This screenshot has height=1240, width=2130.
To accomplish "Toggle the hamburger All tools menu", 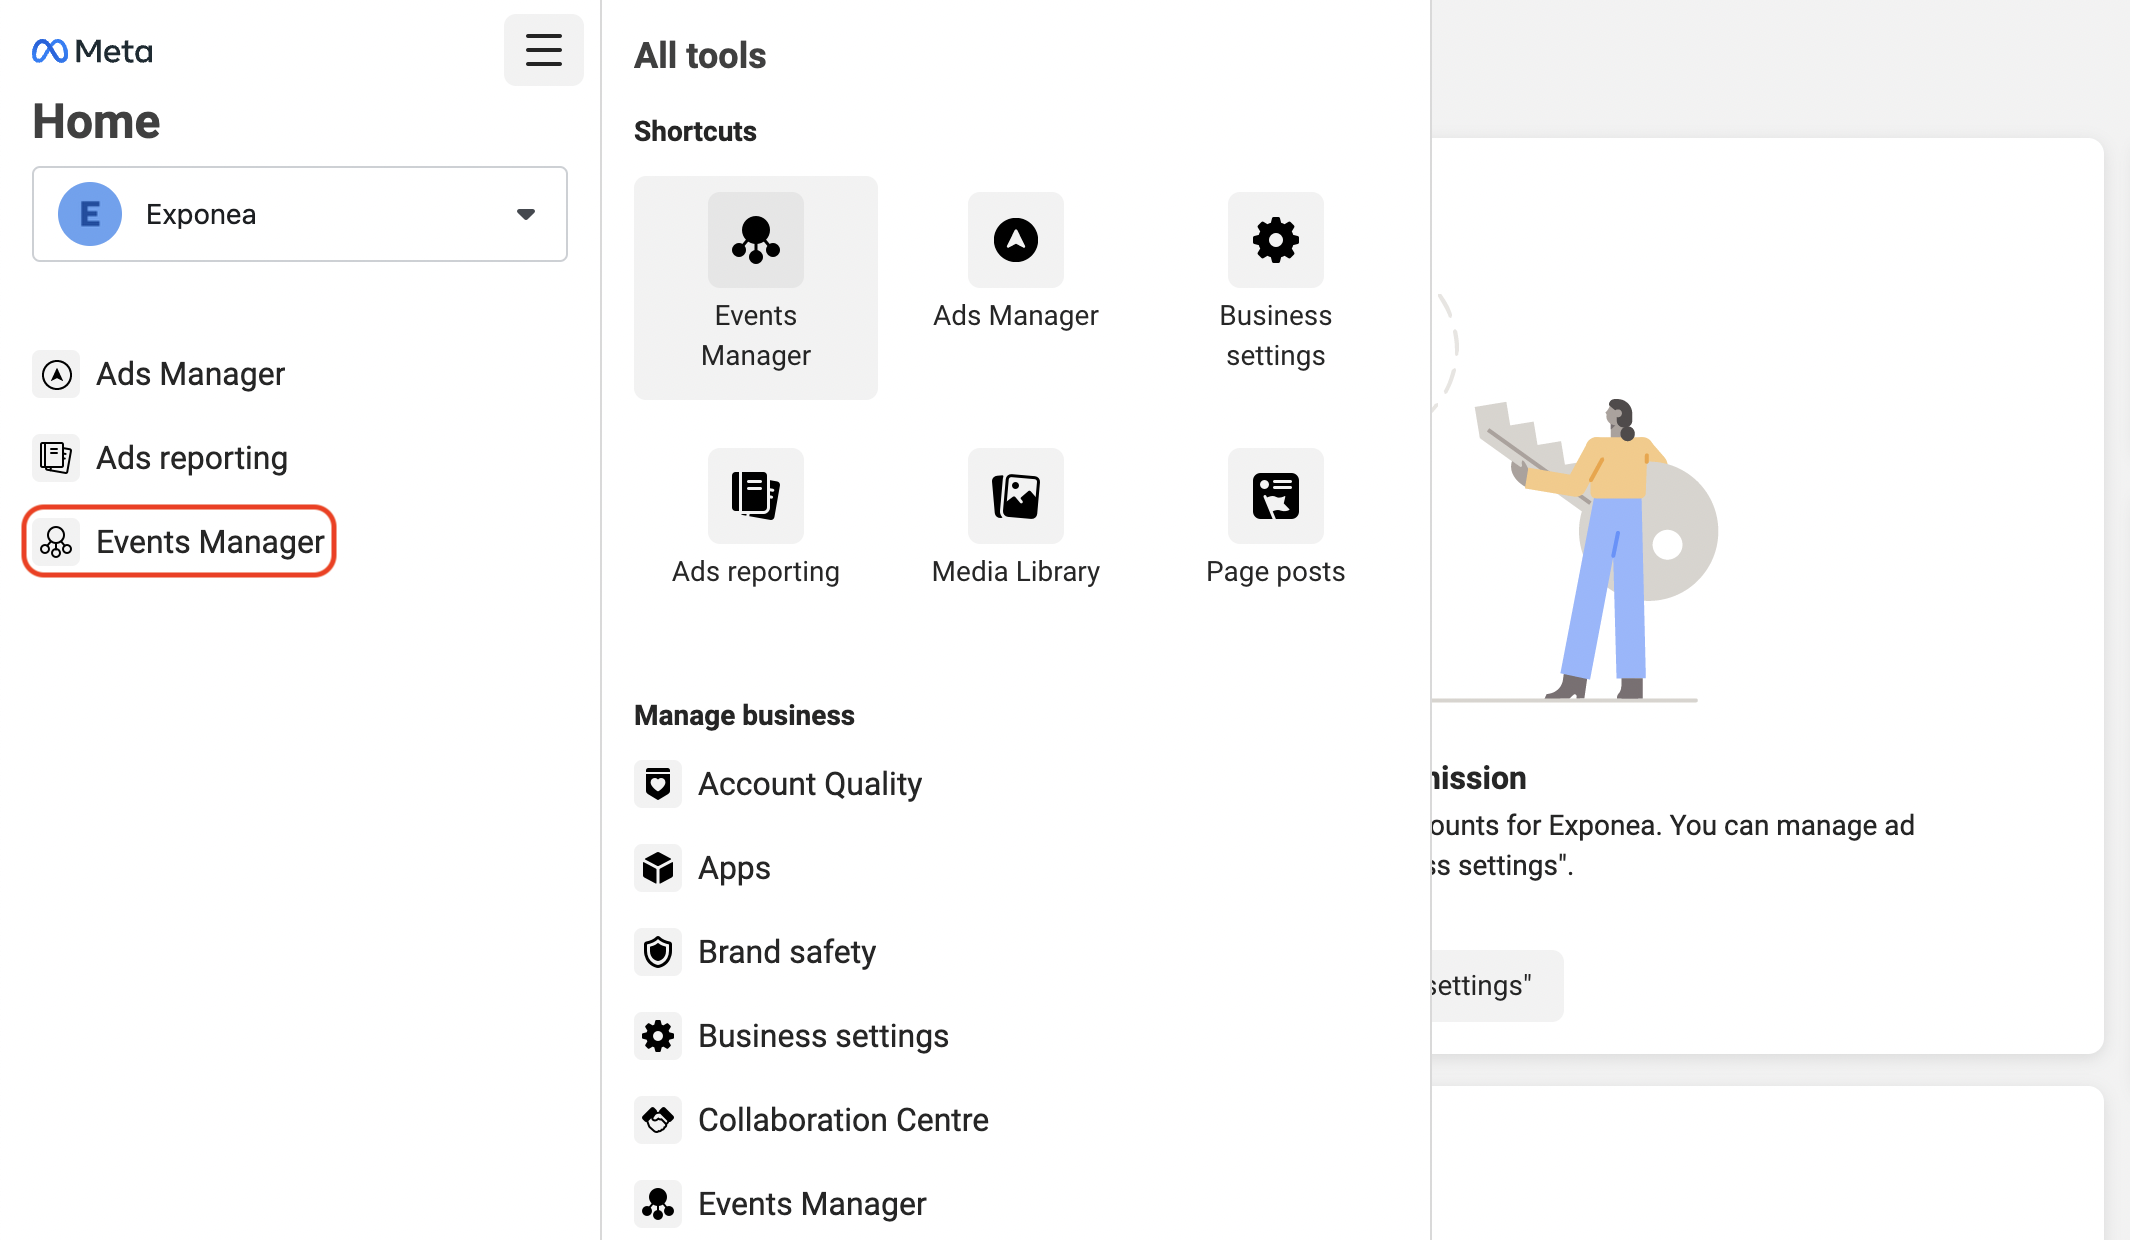I will [543, 50].
